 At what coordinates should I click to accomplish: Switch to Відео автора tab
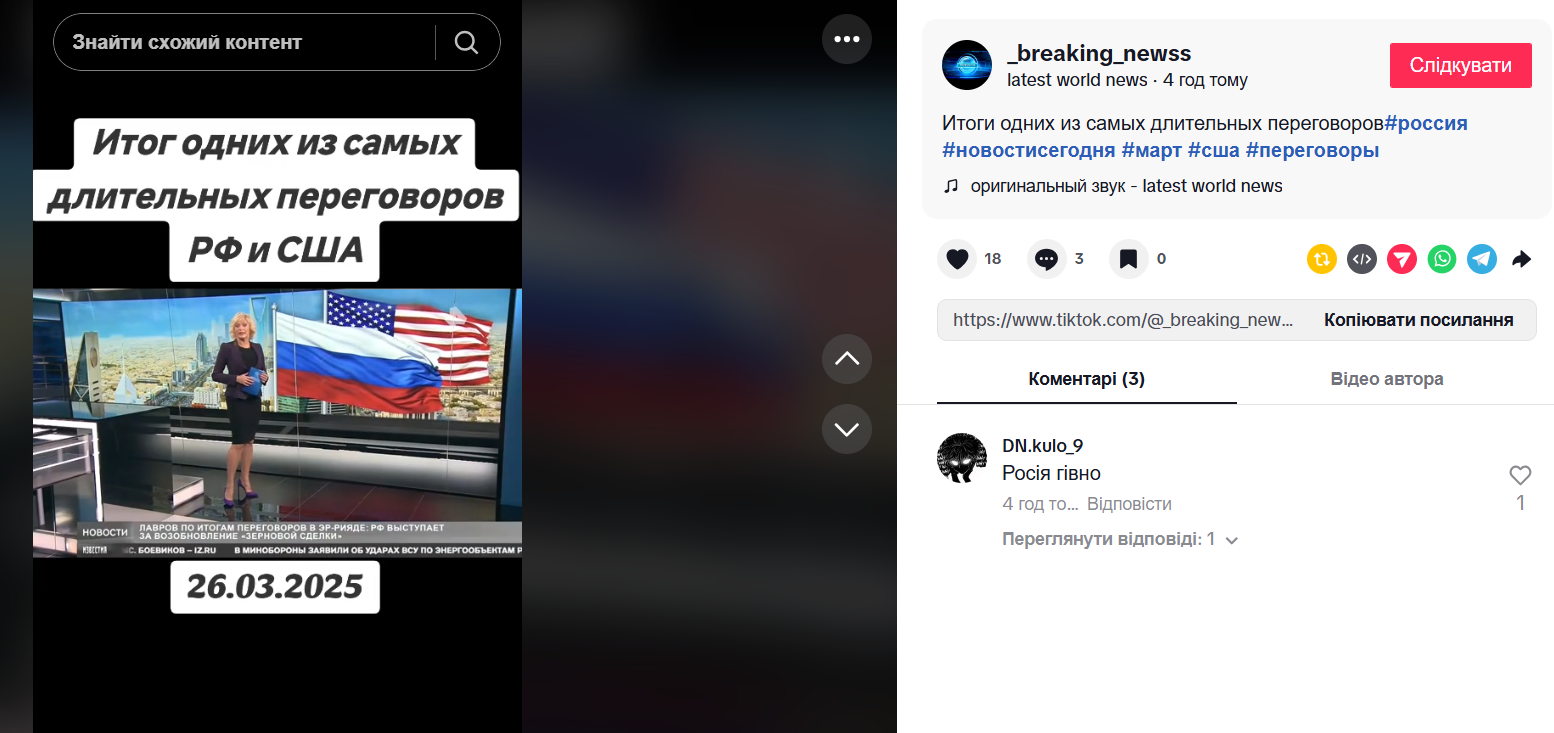coord(1387,379)
